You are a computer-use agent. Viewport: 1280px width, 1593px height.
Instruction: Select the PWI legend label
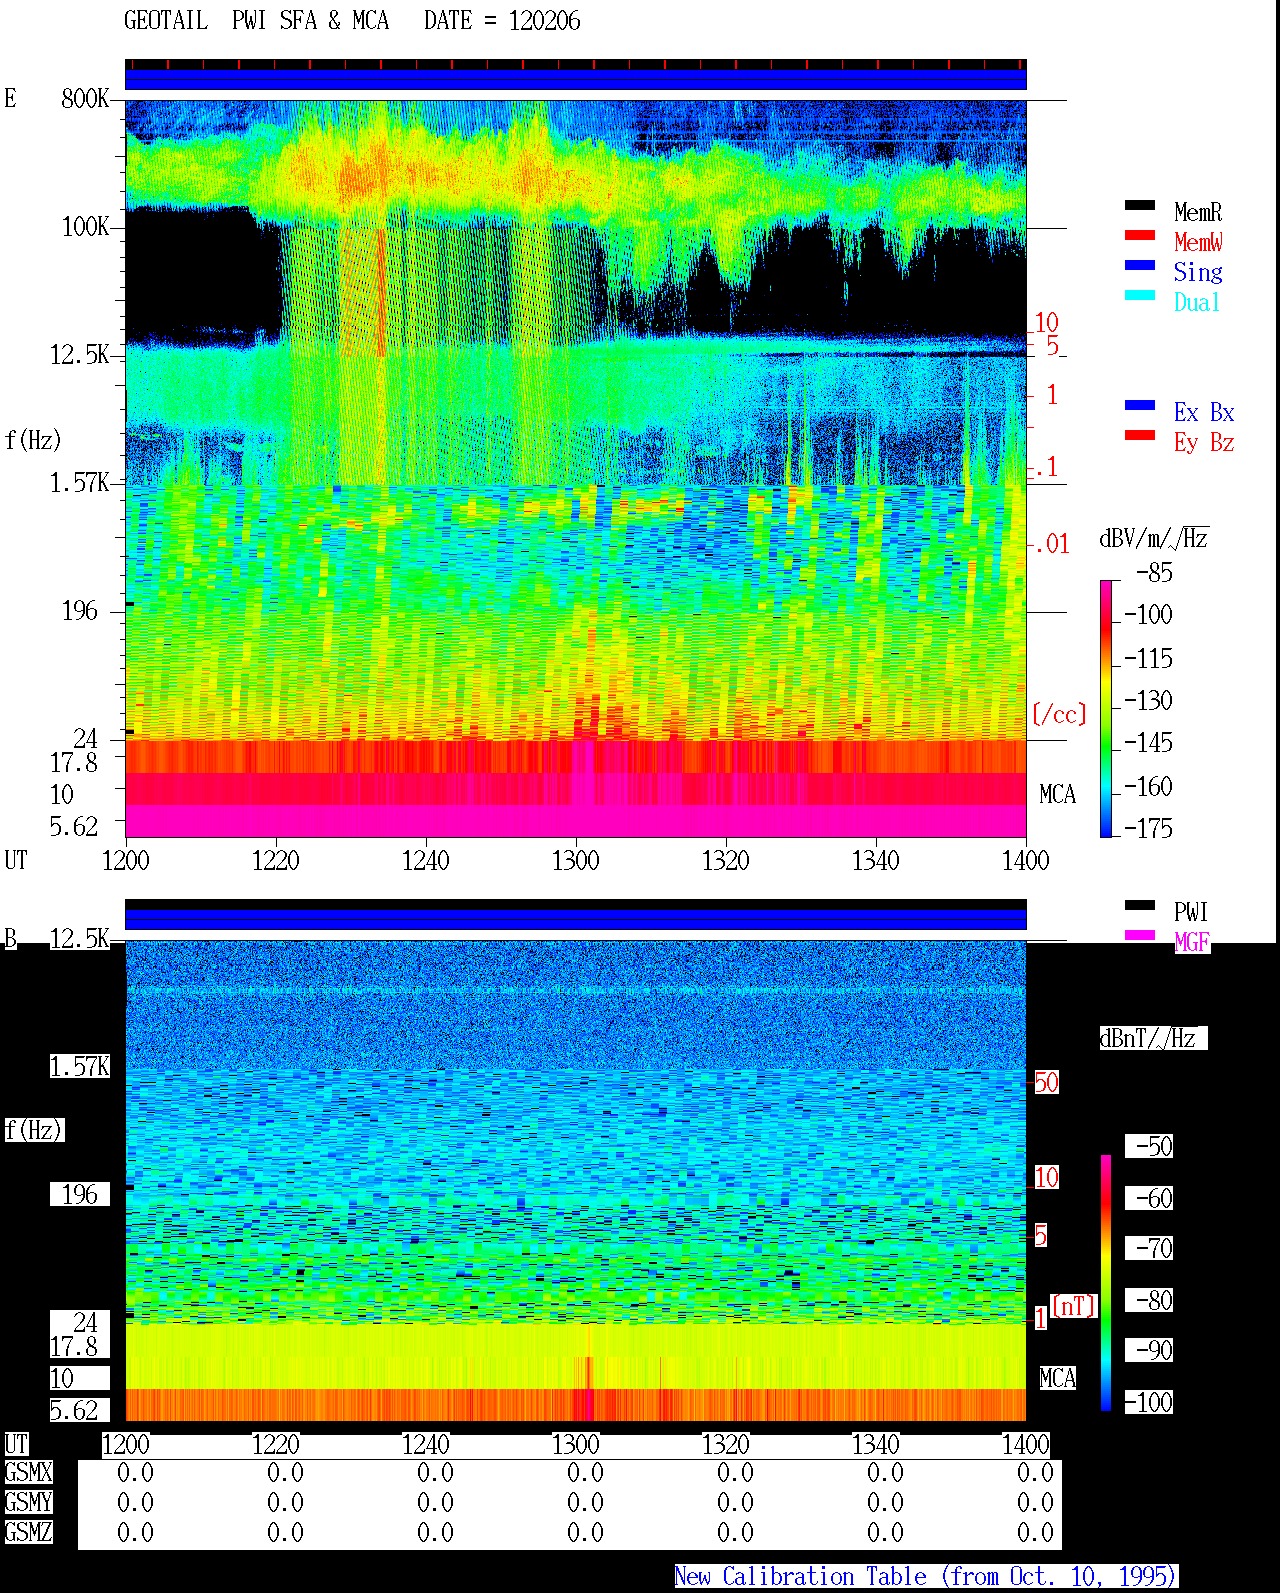click(1191, 912)
